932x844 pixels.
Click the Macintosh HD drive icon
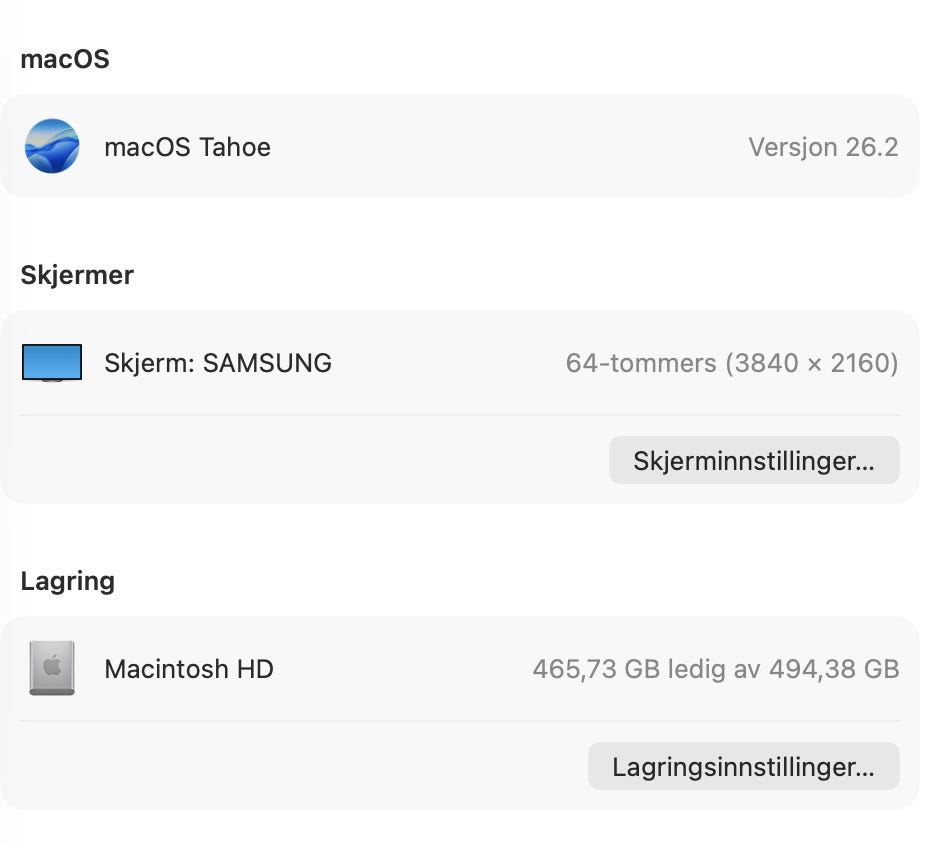point(52,669)
